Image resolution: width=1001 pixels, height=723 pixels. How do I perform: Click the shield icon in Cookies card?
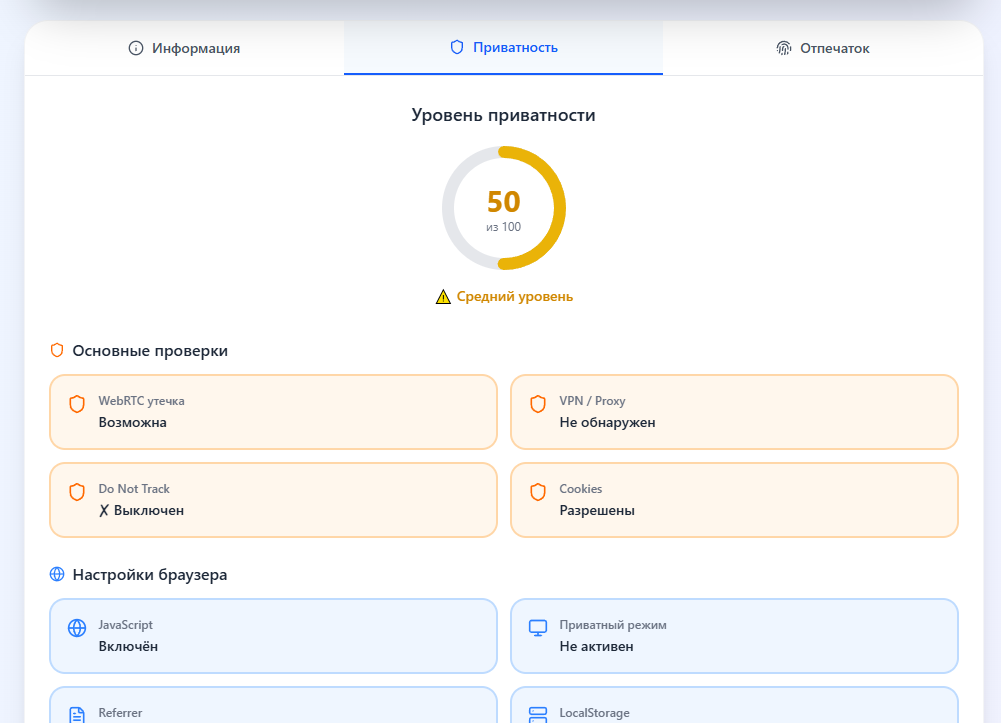coord(538,492)
